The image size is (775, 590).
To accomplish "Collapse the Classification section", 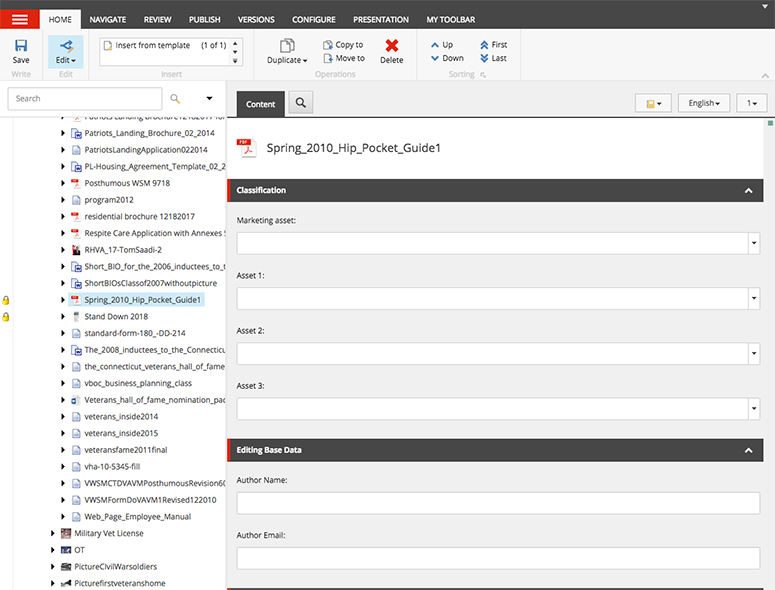I will pyautogui.click(x=747, y=190).
